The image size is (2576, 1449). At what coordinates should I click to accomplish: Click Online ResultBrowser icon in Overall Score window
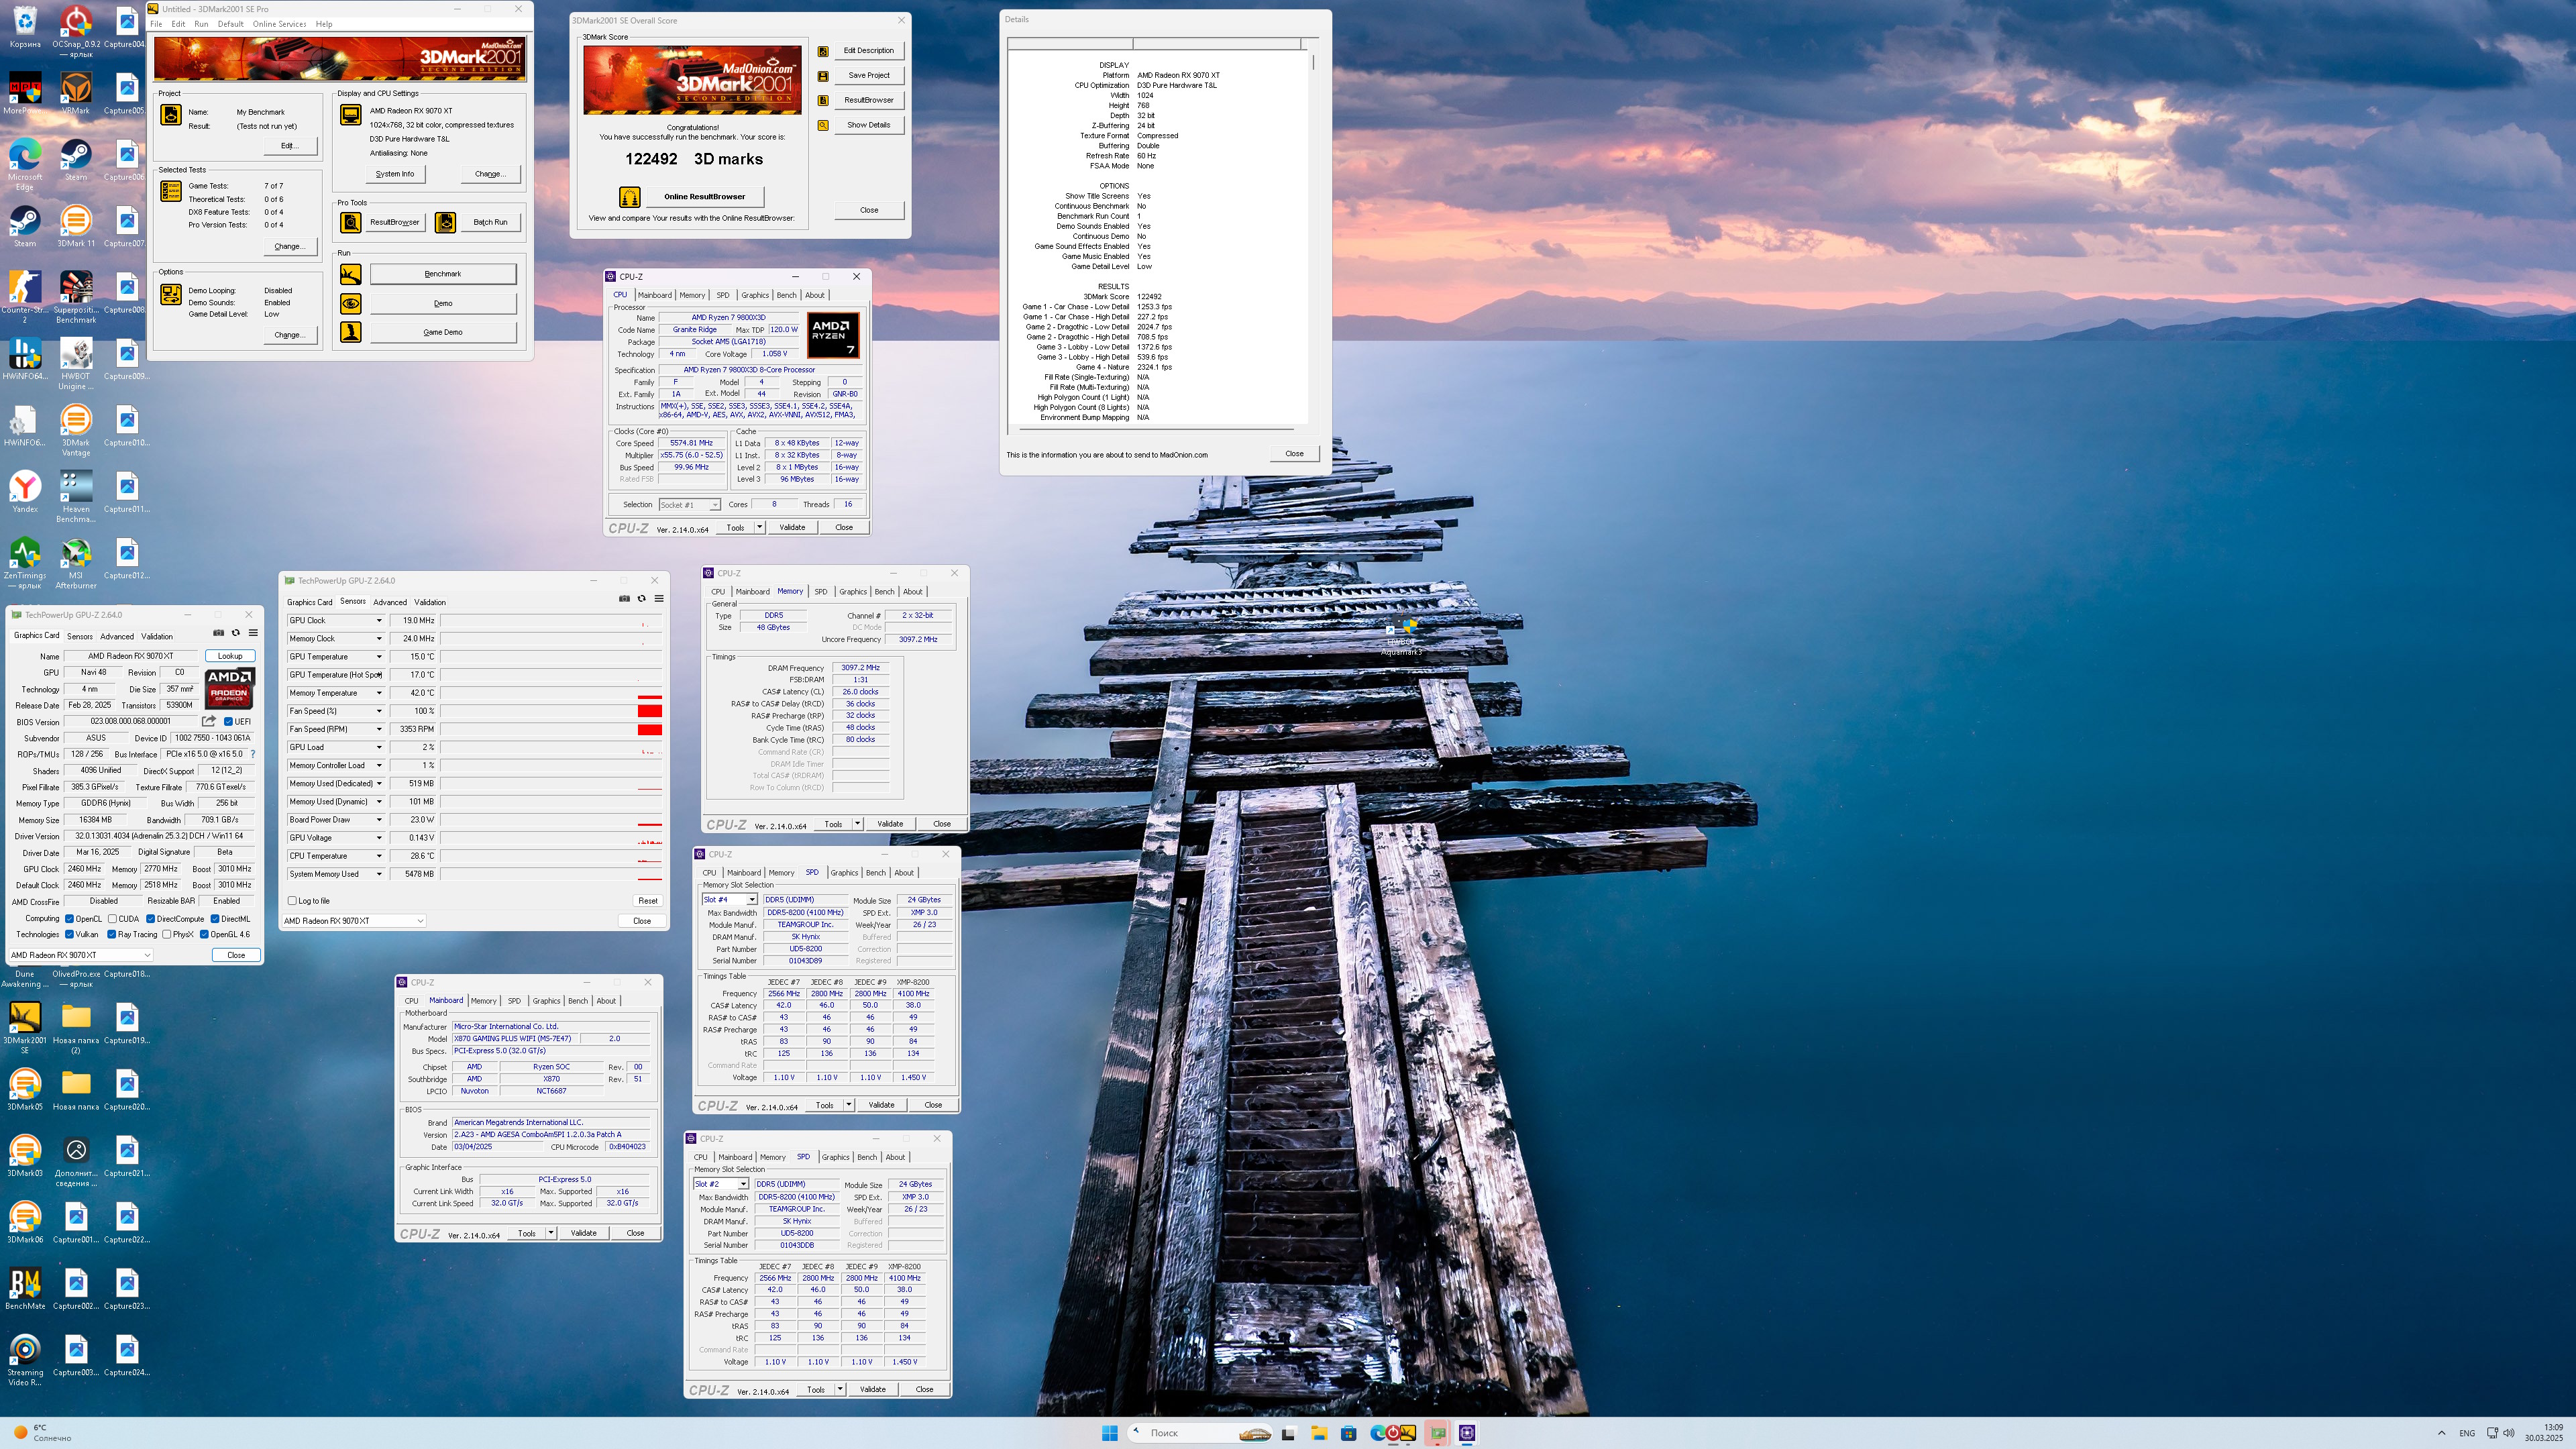[629, 197]
